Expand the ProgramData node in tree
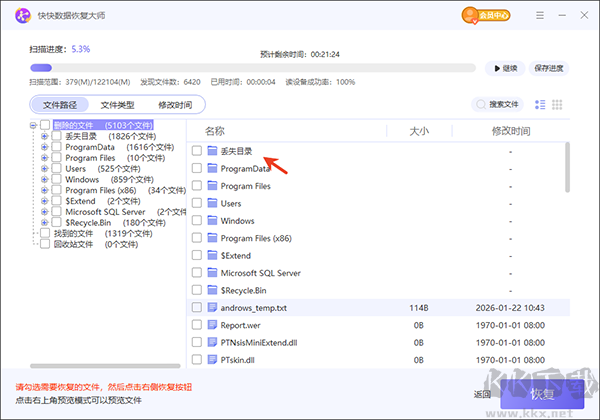This screenshot has width=600, height=420. point(45,147)
